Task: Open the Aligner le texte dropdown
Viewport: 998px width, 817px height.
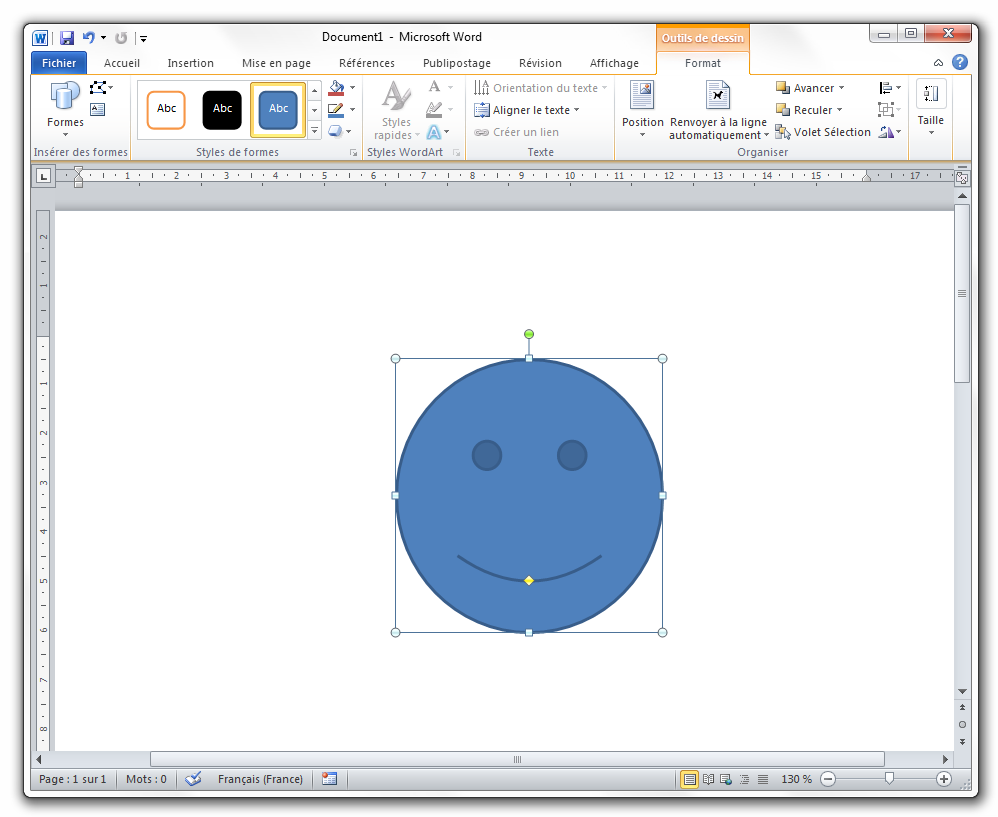Action: [x=527, y=110]
